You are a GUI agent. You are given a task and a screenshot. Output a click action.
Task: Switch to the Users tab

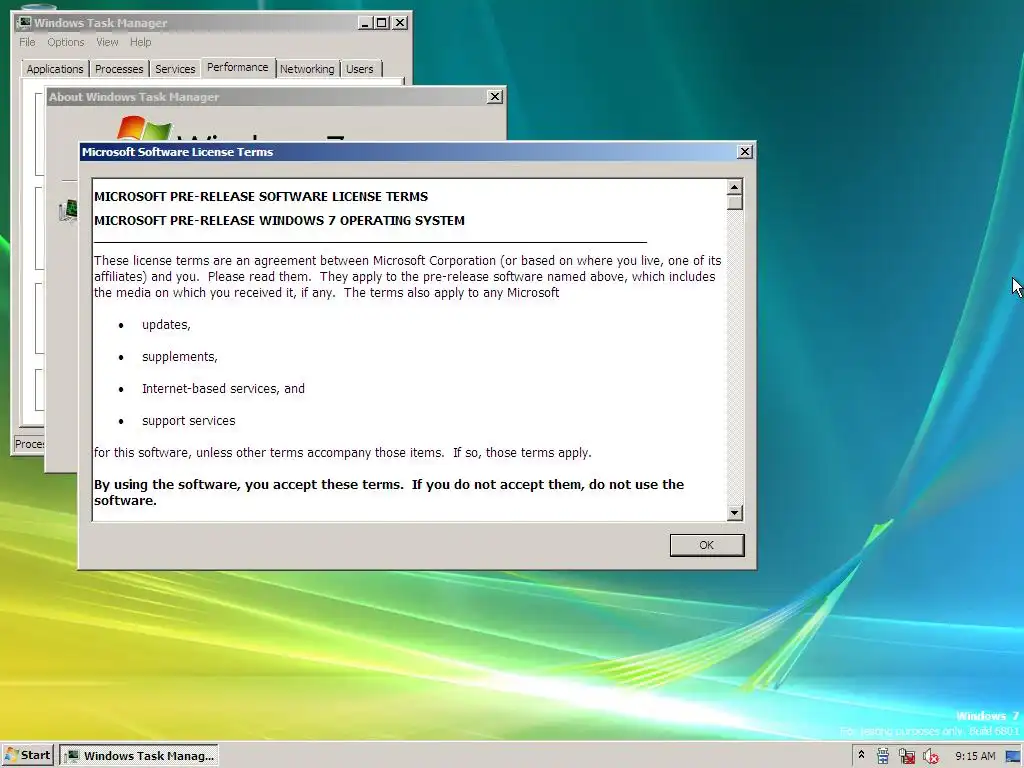pyautogui.click(x=360, y=69)
